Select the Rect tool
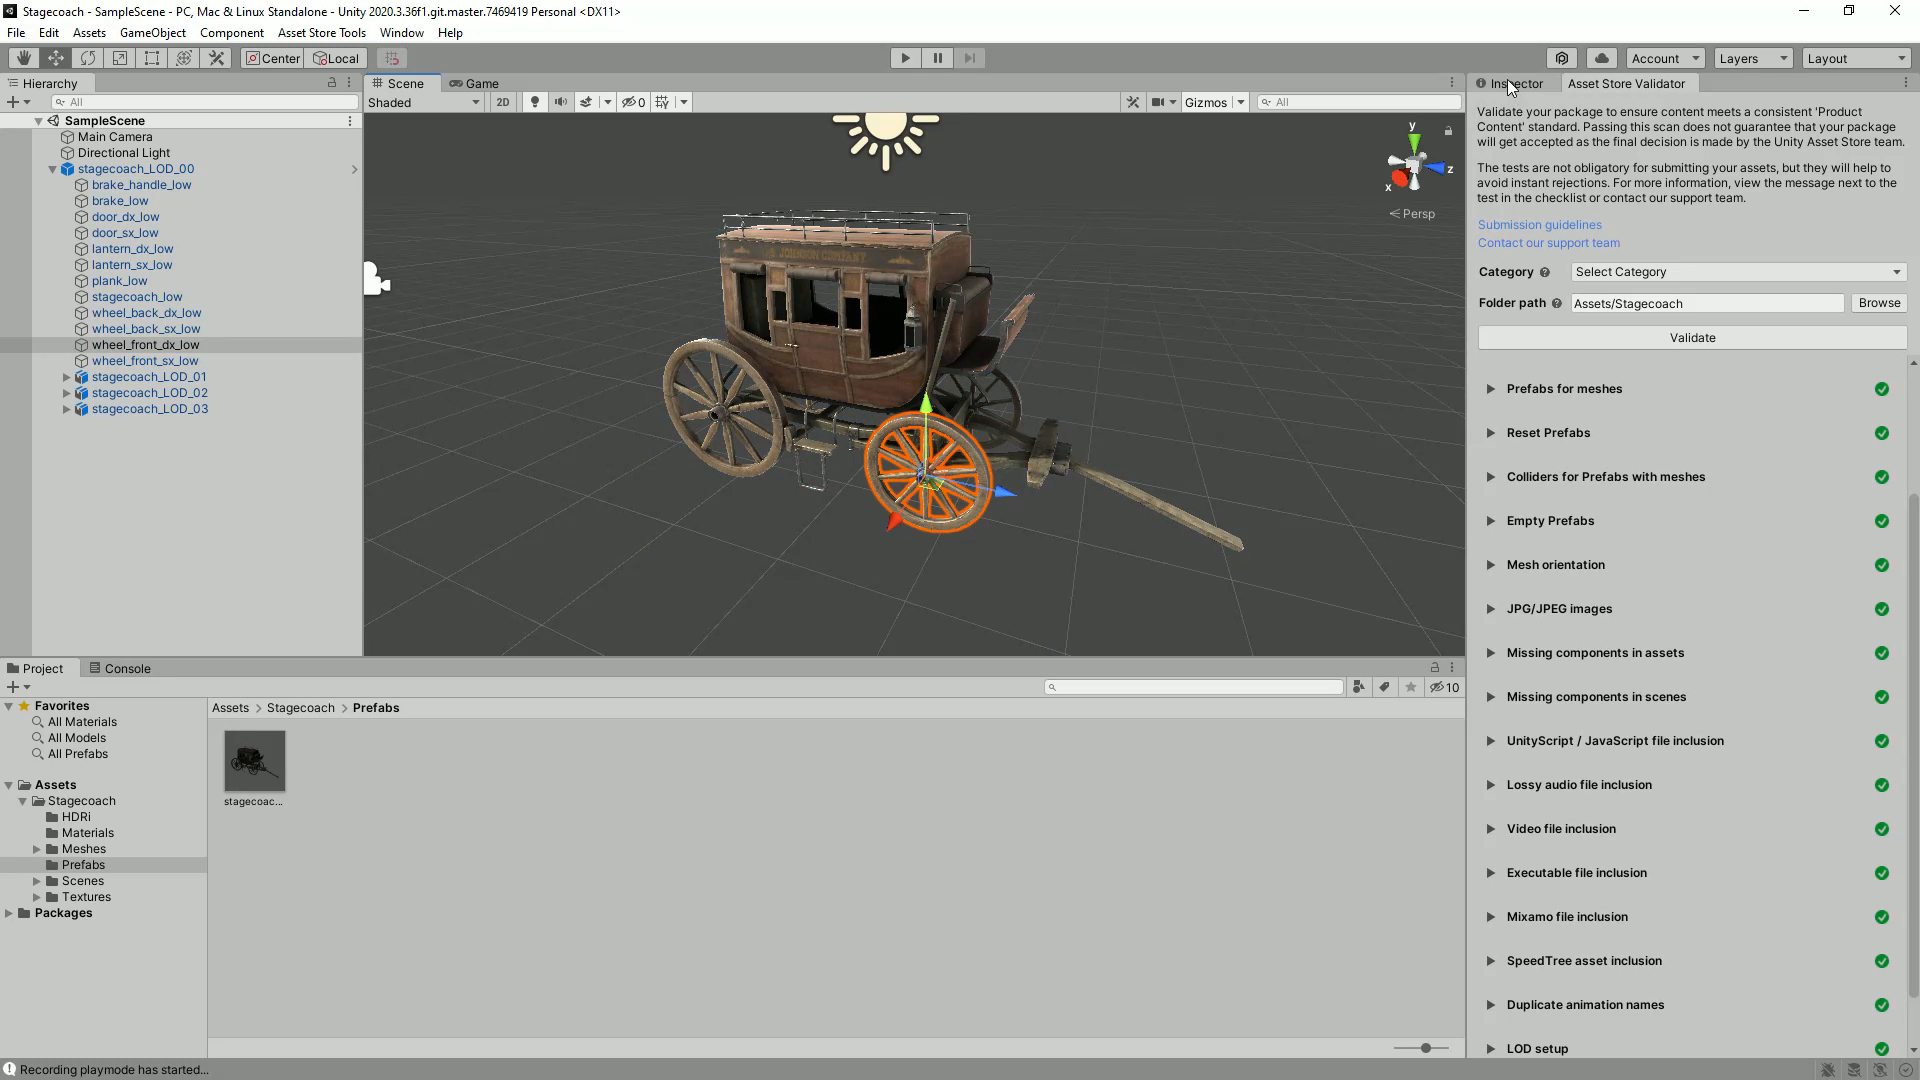 click(152, 58)
